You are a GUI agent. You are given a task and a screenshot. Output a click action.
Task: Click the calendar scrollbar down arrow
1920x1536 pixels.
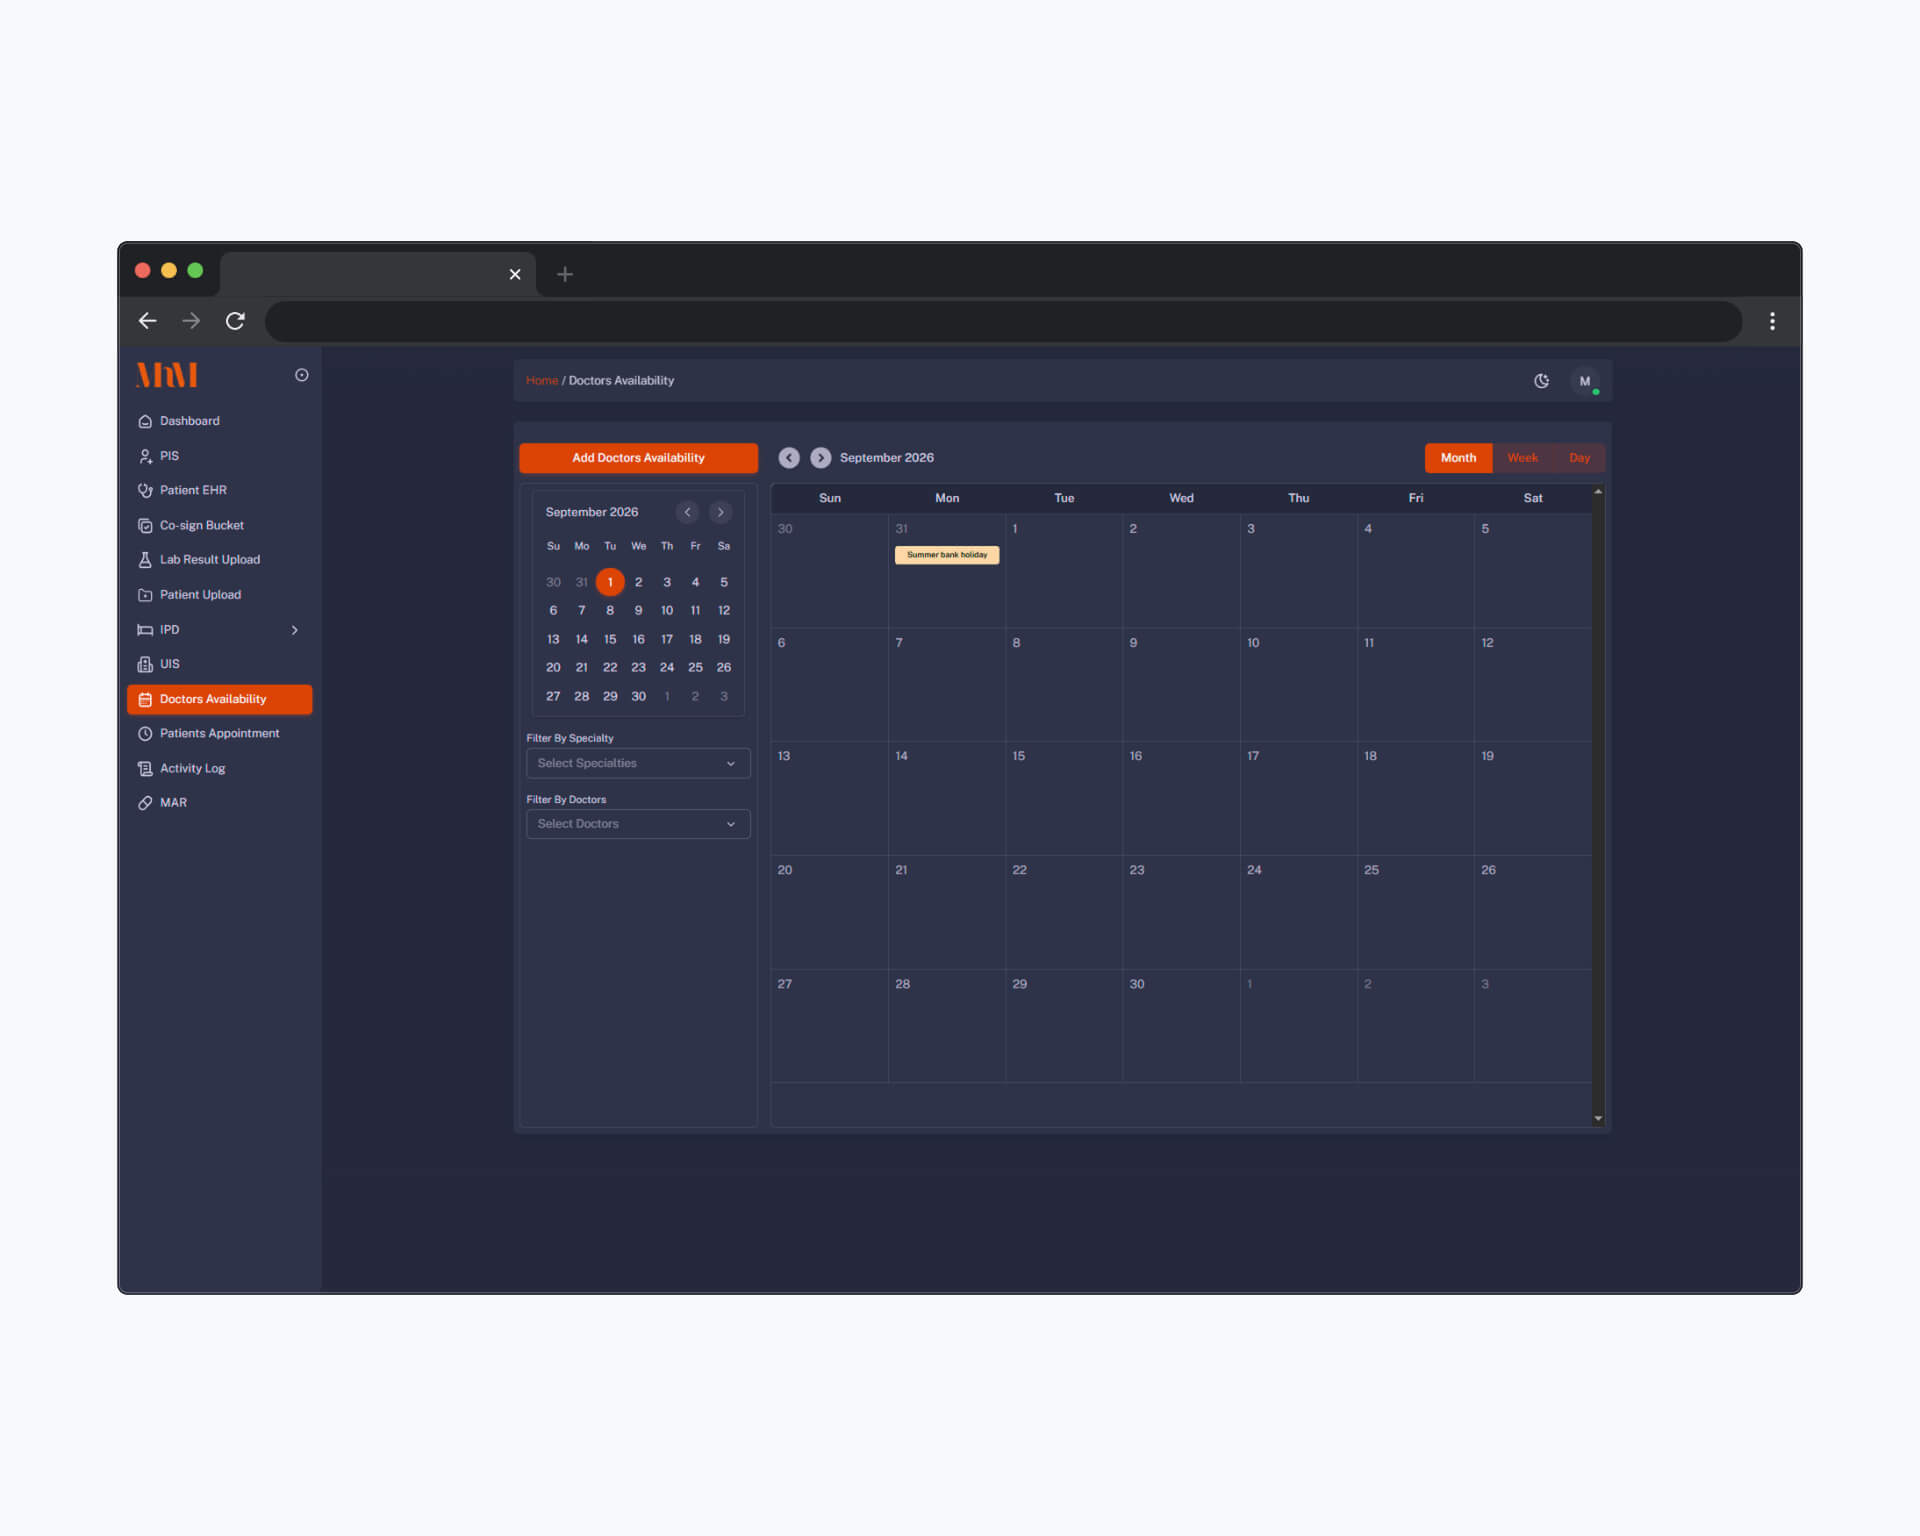pyautogui.click(x=1598, y=1118)
